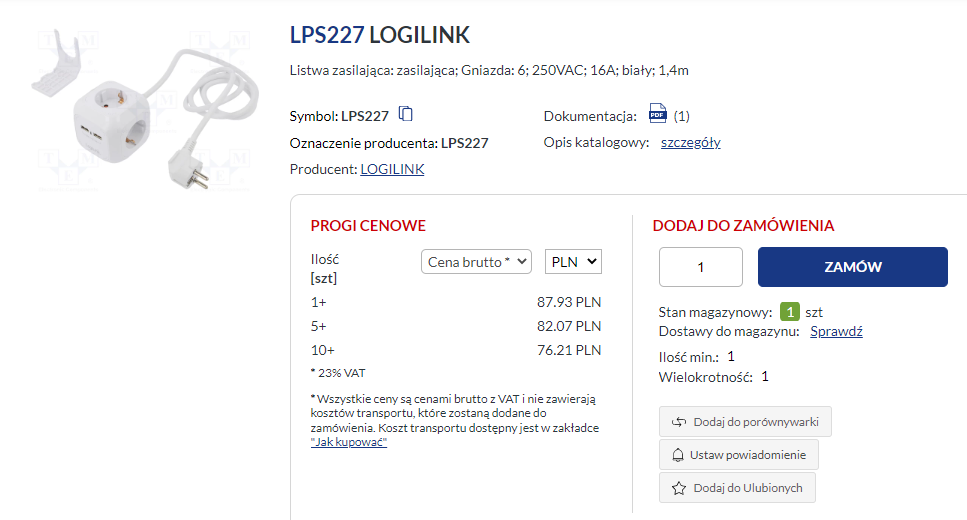Viewport: 967px width, 520px height.
Task: Click the compare arrows icon
Action: [x=680, y=422]
